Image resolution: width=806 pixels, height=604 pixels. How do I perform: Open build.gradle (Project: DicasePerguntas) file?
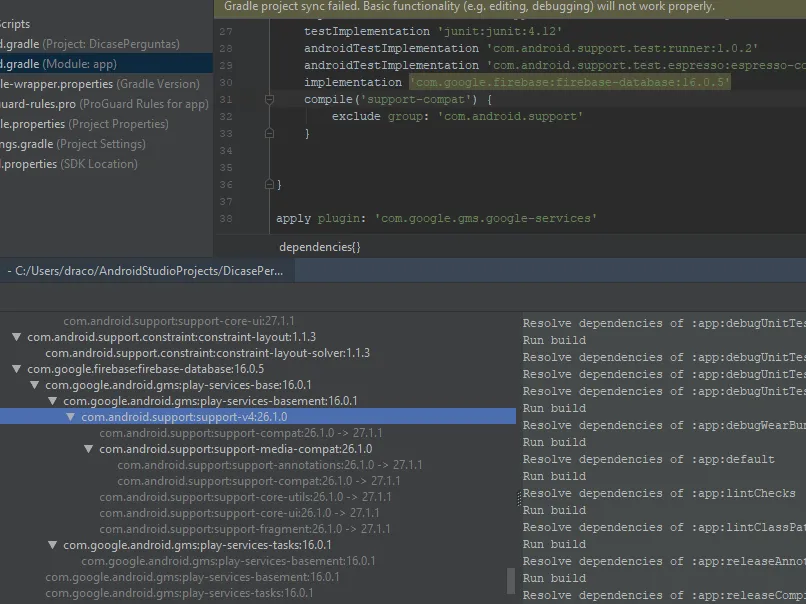coord(90,44)
